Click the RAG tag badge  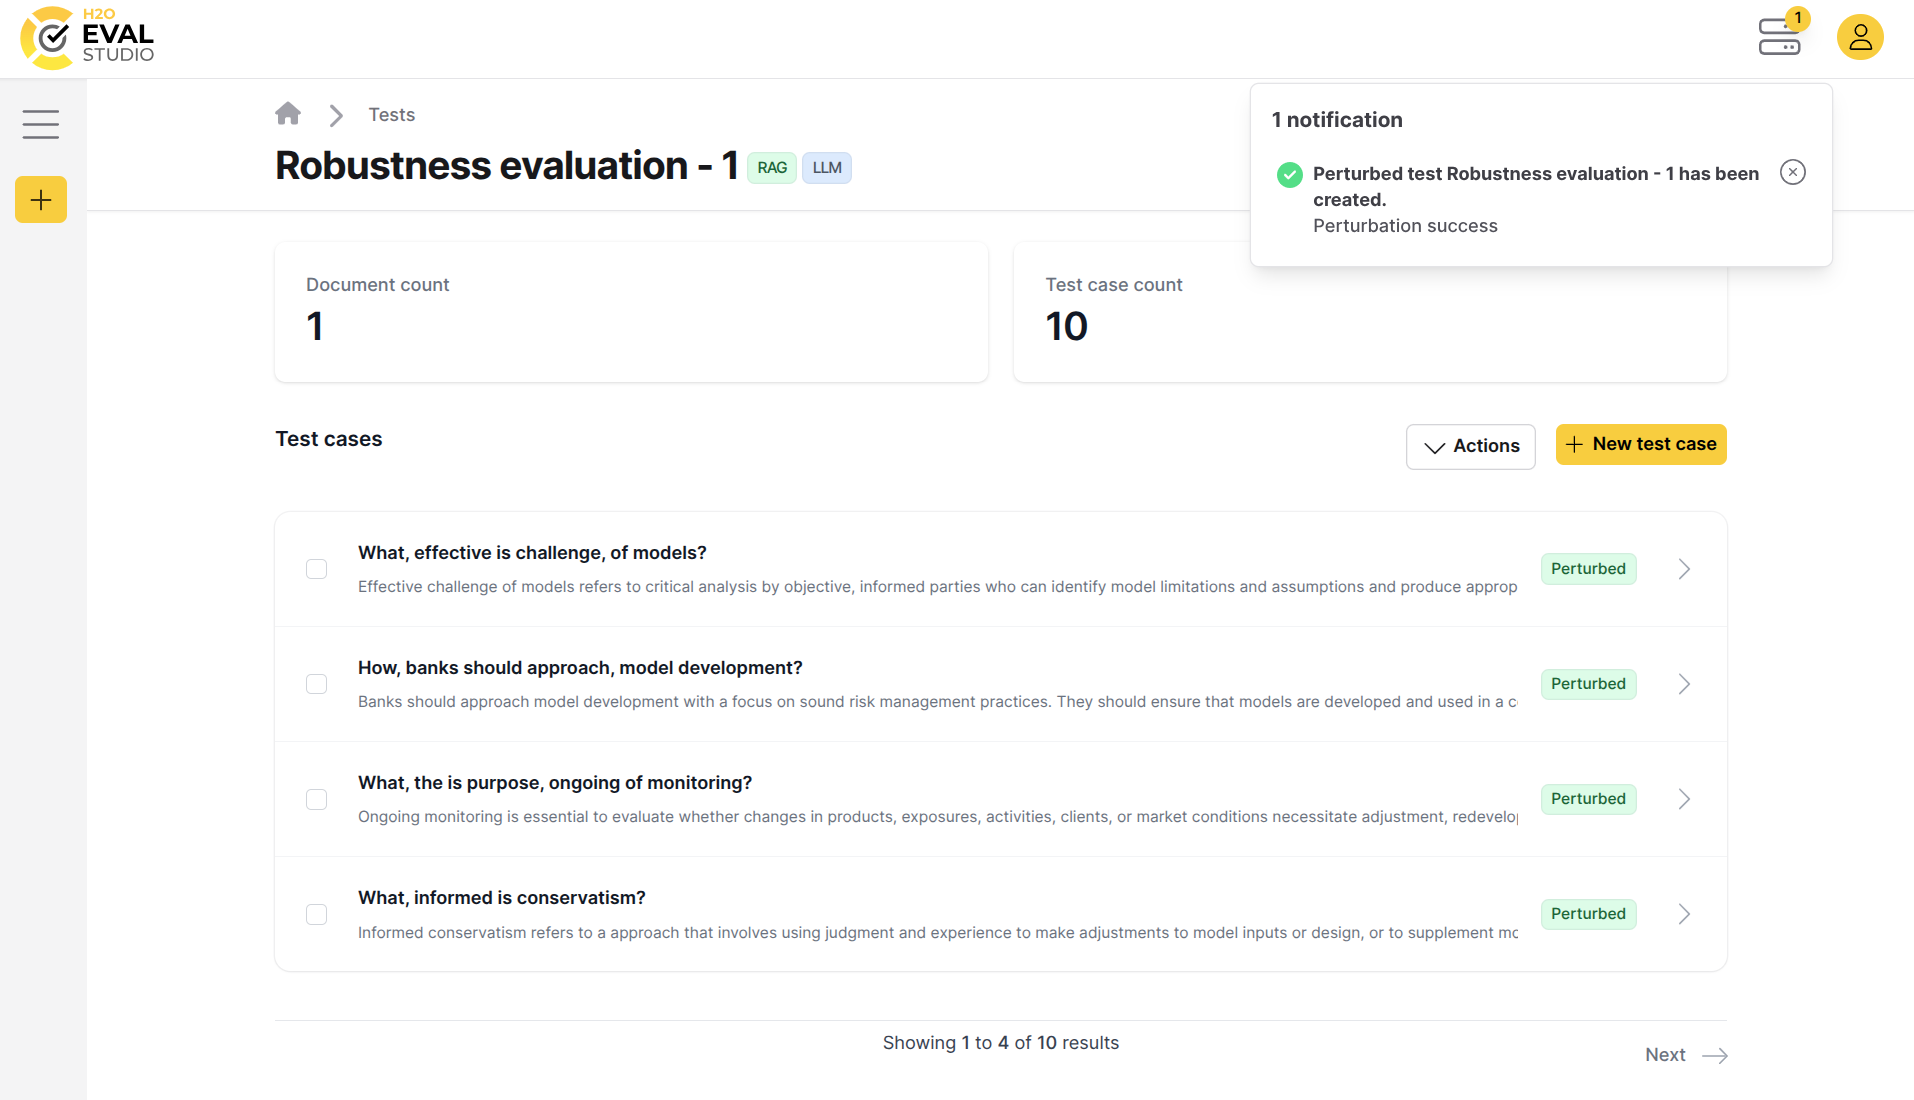[771, 168]
